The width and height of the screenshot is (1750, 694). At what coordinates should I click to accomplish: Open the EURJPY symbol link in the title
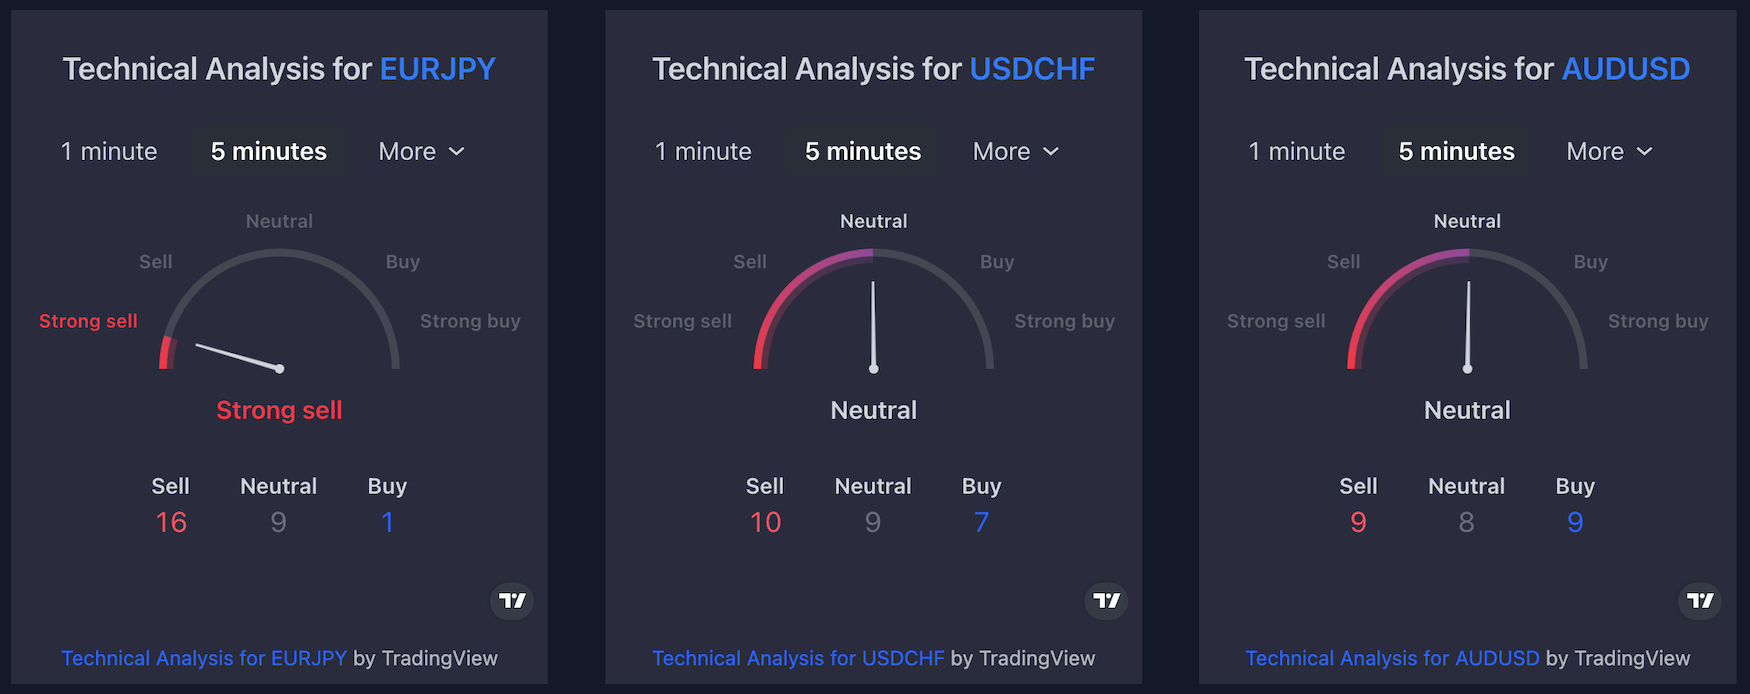[x=438, y=69]
